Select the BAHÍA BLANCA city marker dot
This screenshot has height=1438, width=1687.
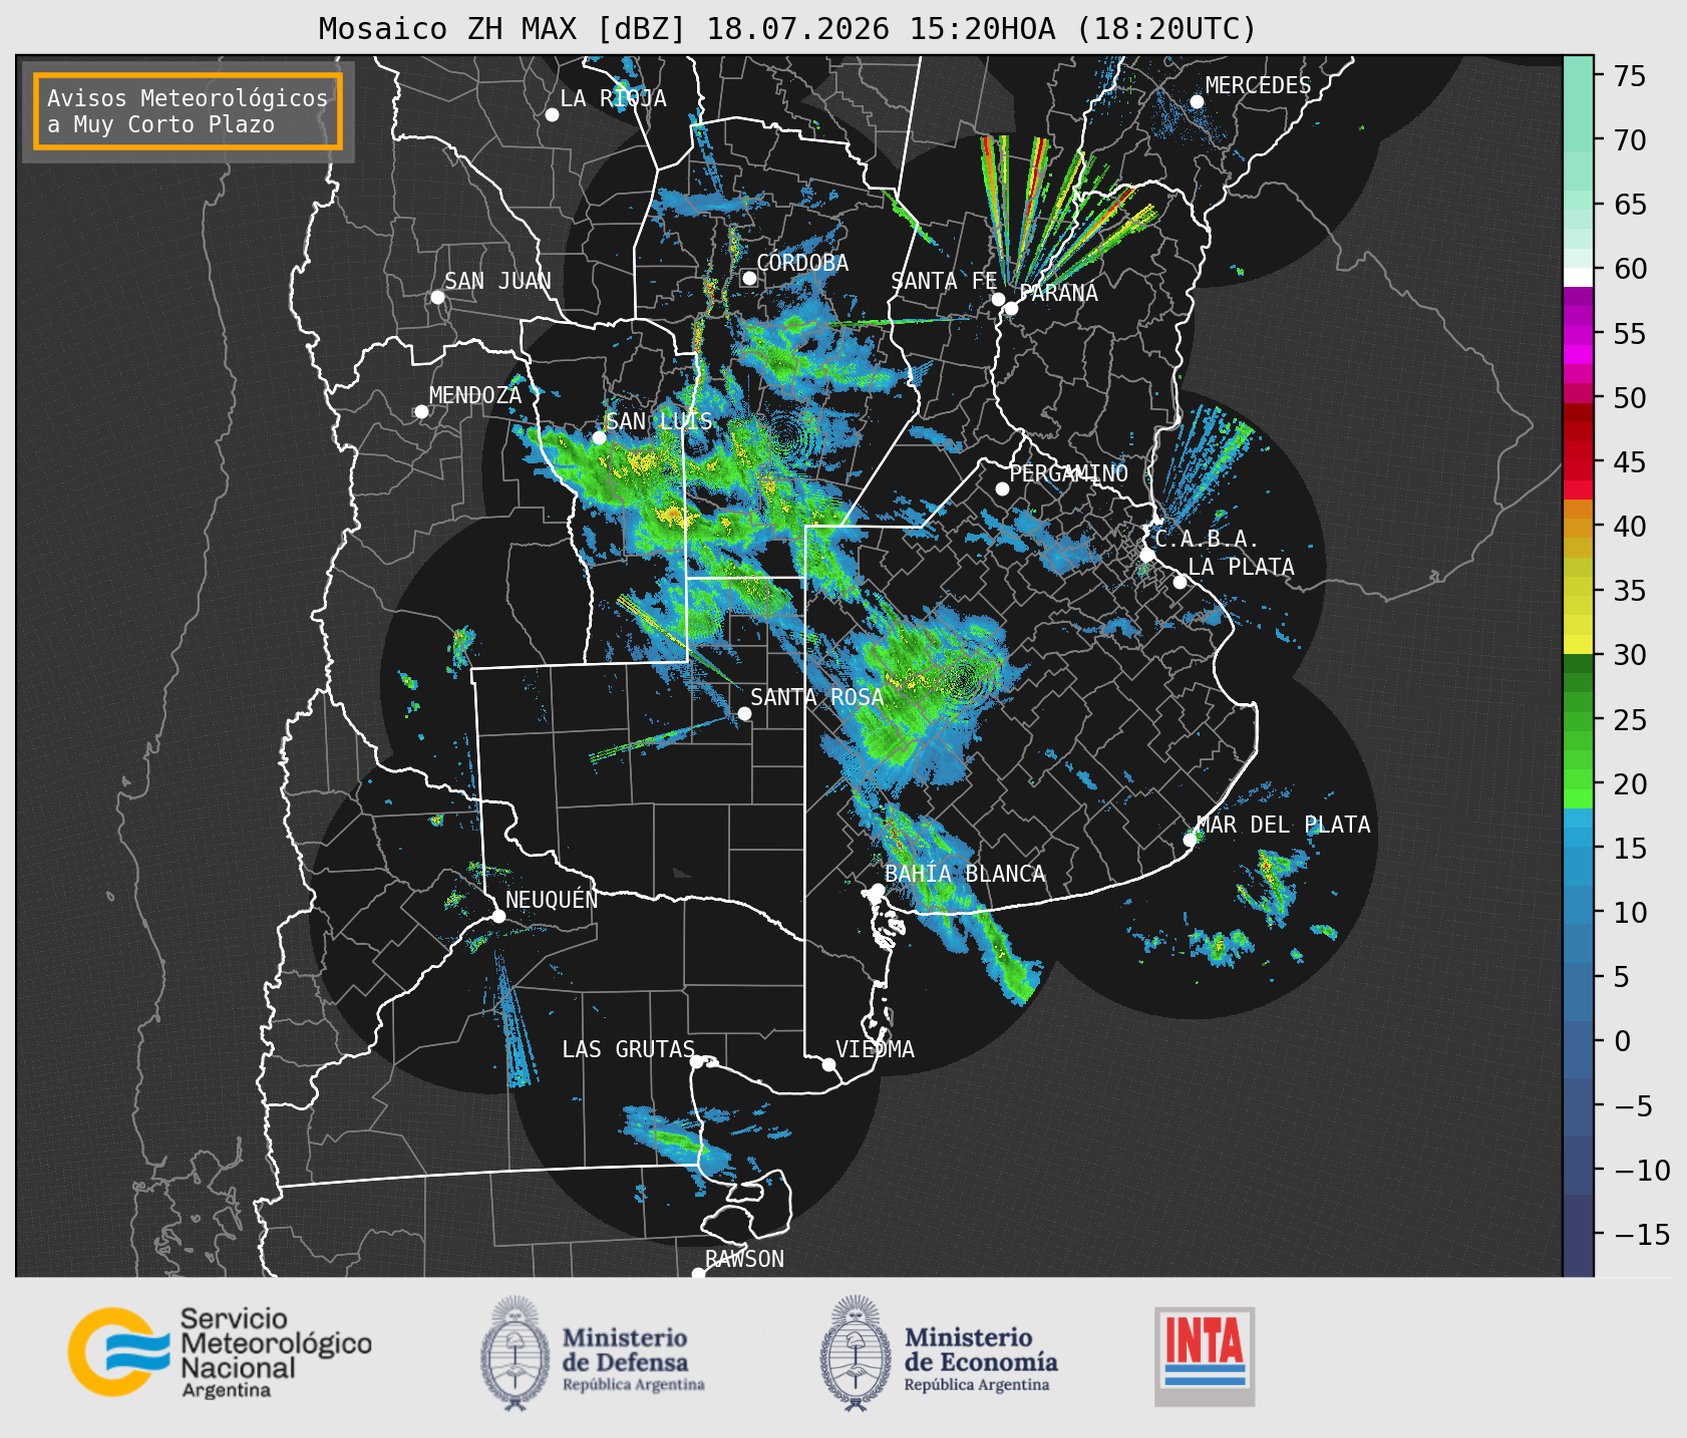(877, 890)
